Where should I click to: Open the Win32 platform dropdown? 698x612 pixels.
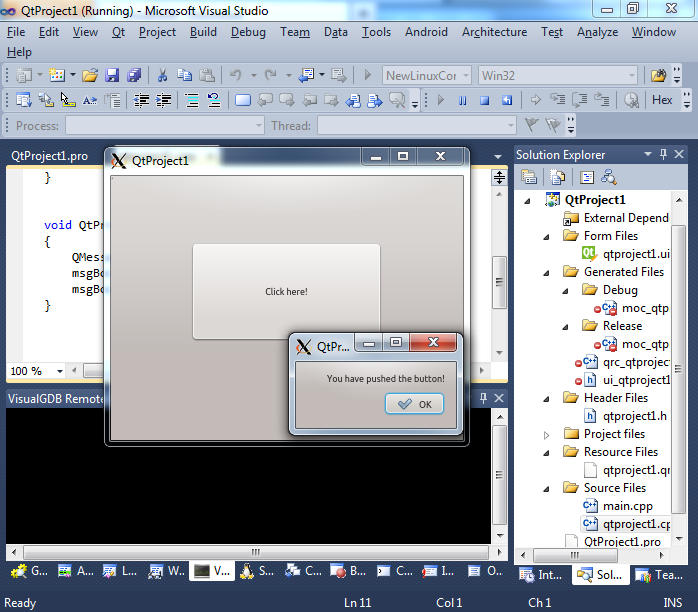click(x=632, y=76)
